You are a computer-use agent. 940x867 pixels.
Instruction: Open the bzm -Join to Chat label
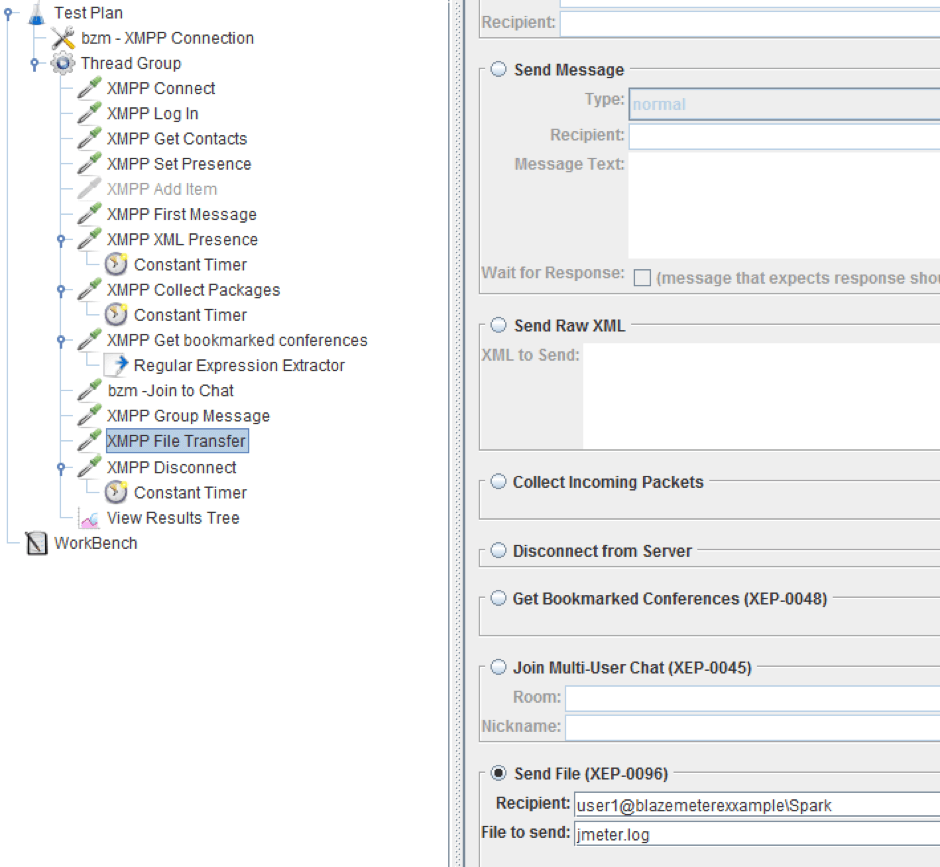170,390
